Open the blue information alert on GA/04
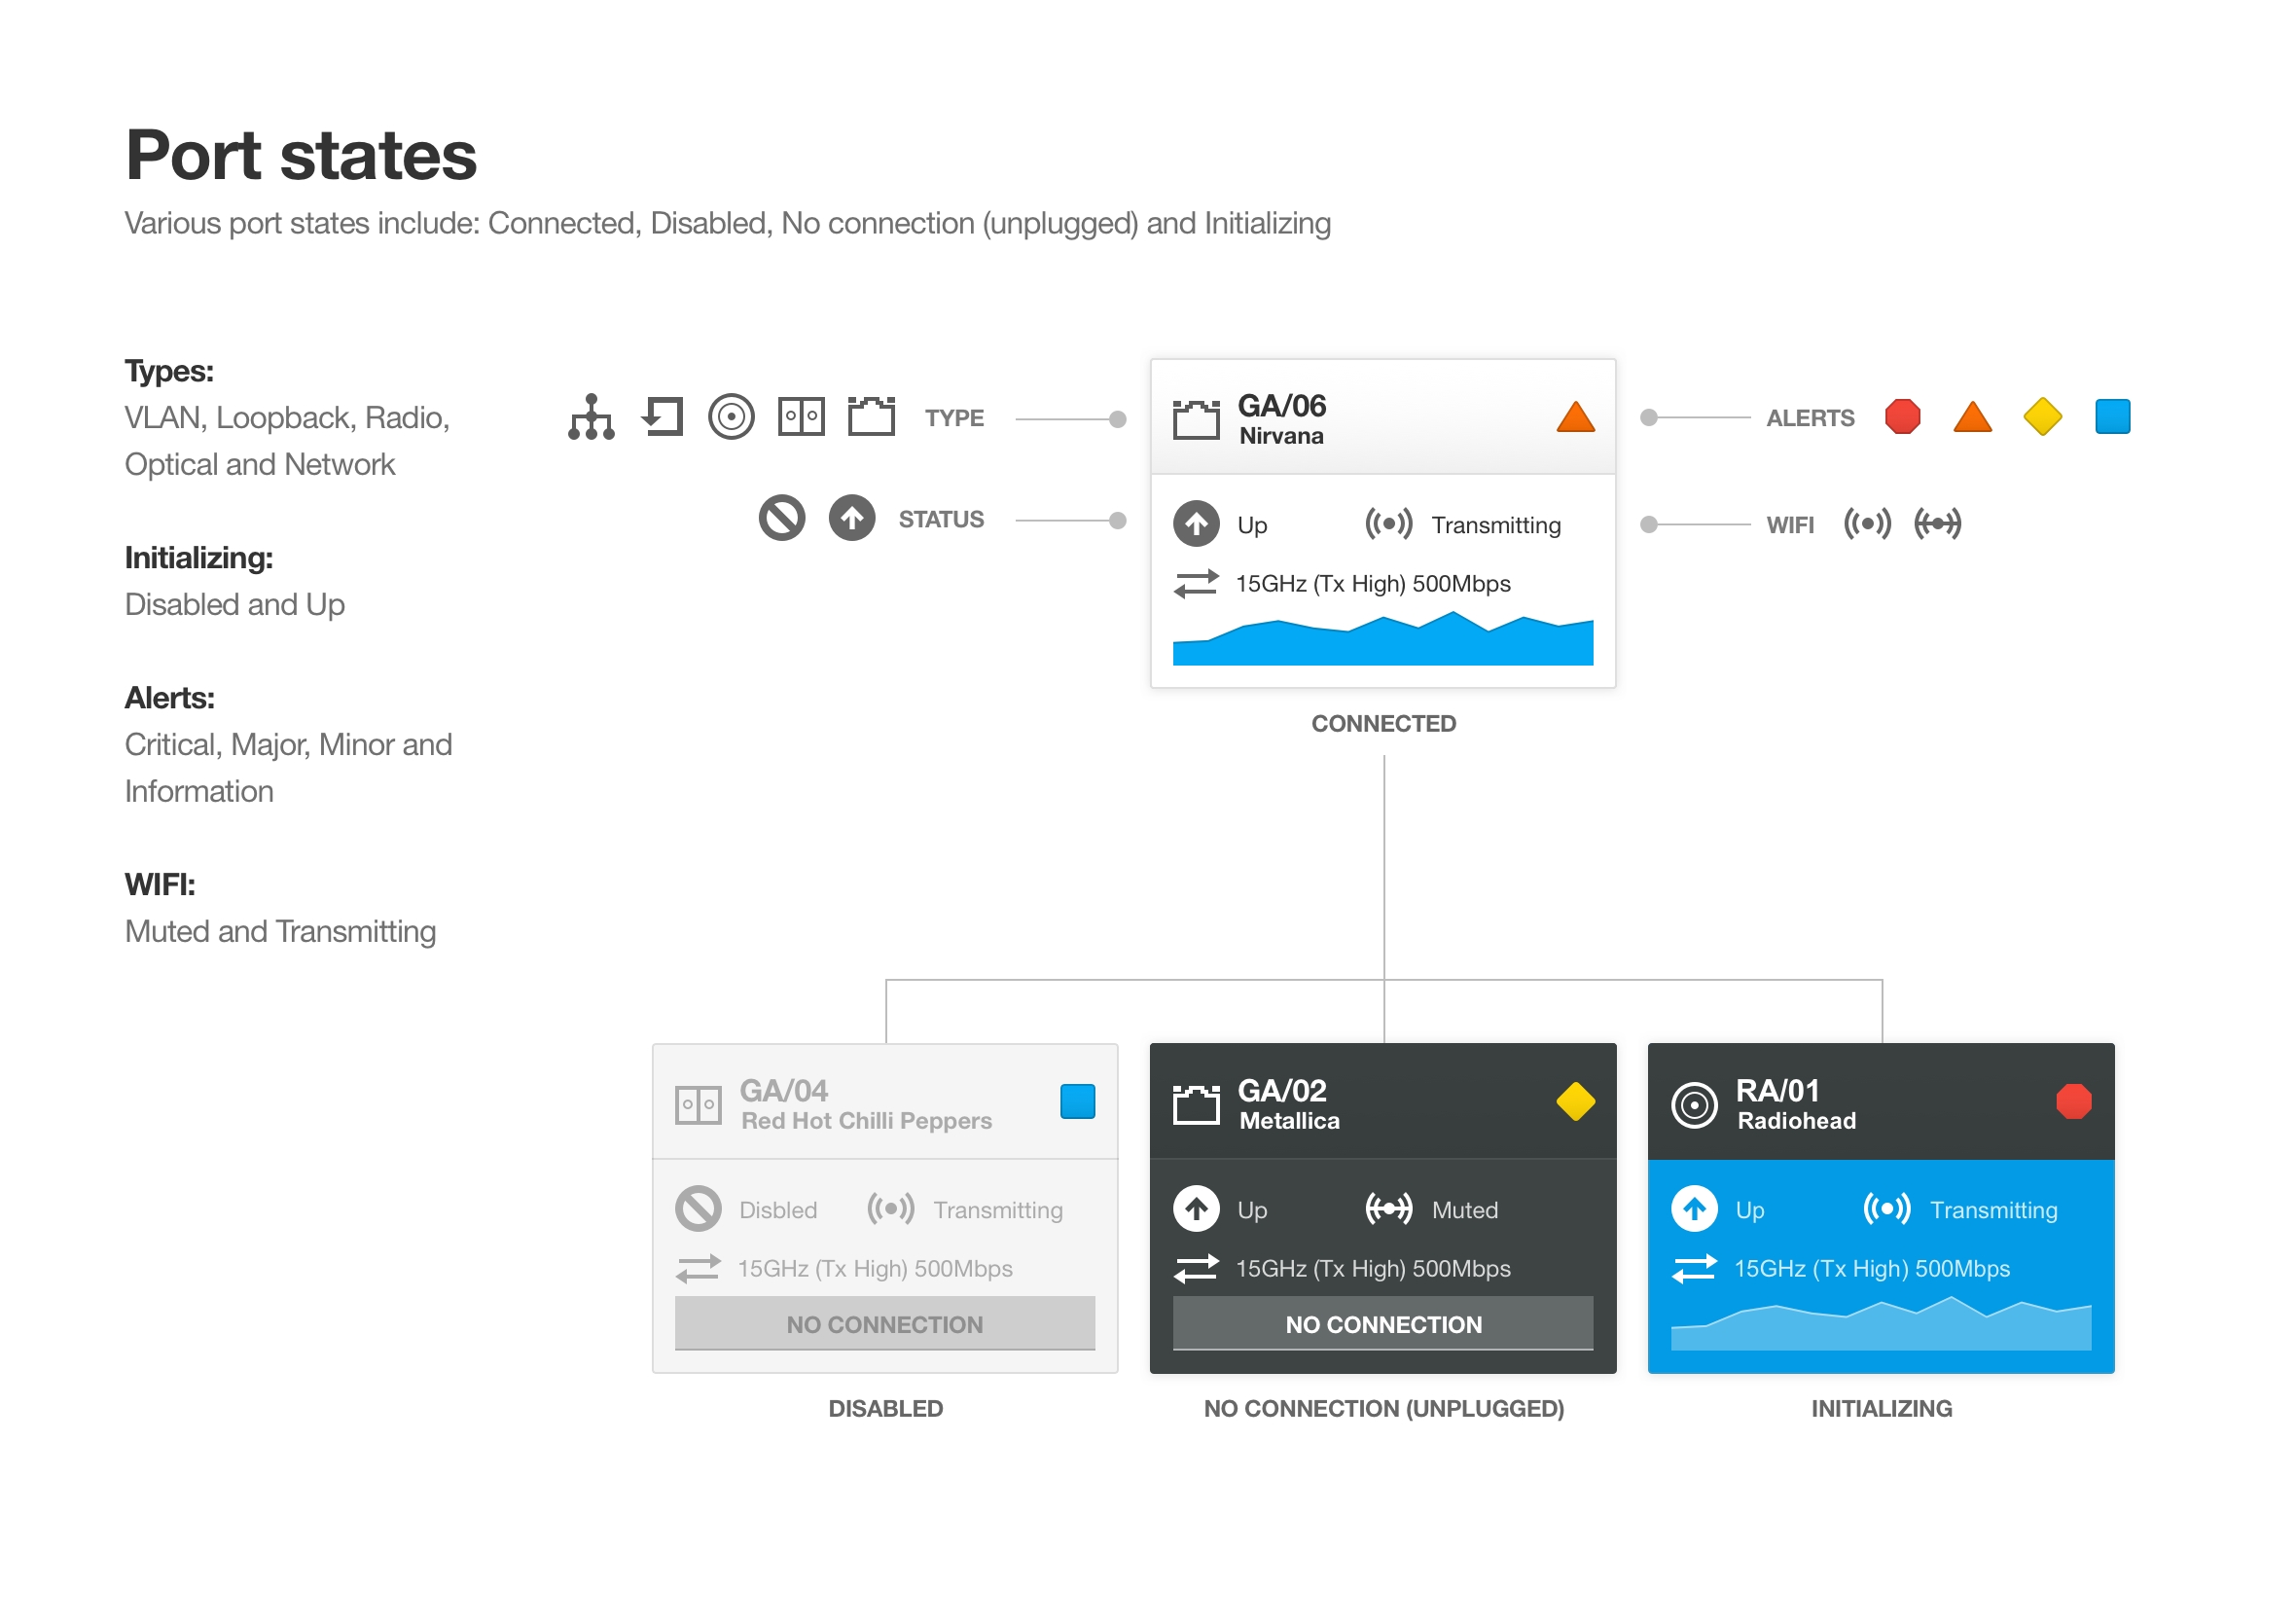The width and height of the screenshot is (2296, 1623). (1077, 1102)
